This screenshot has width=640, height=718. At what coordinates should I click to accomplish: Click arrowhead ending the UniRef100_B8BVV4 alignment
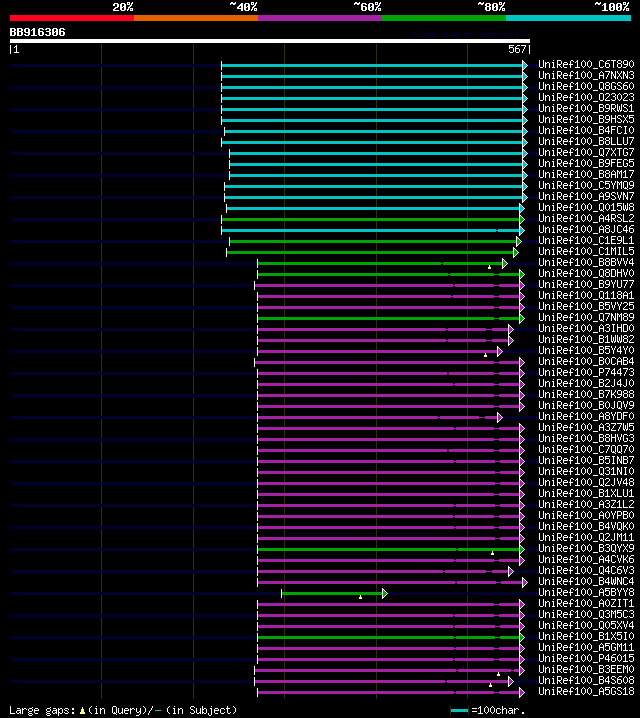click(x=504, y=263)
